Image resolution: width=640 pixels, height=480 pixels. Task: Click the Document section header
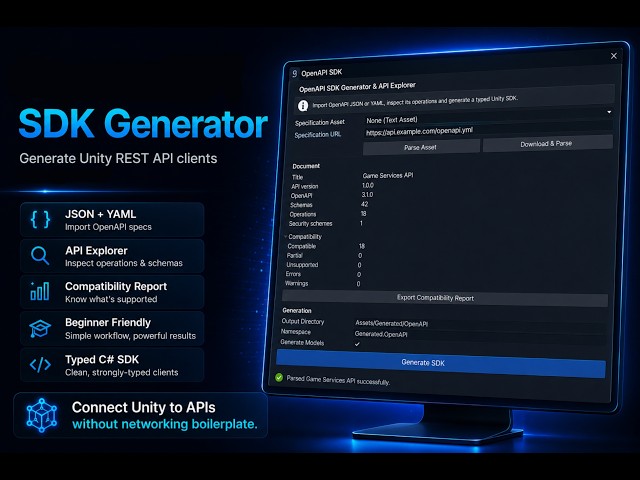[306, 166]
